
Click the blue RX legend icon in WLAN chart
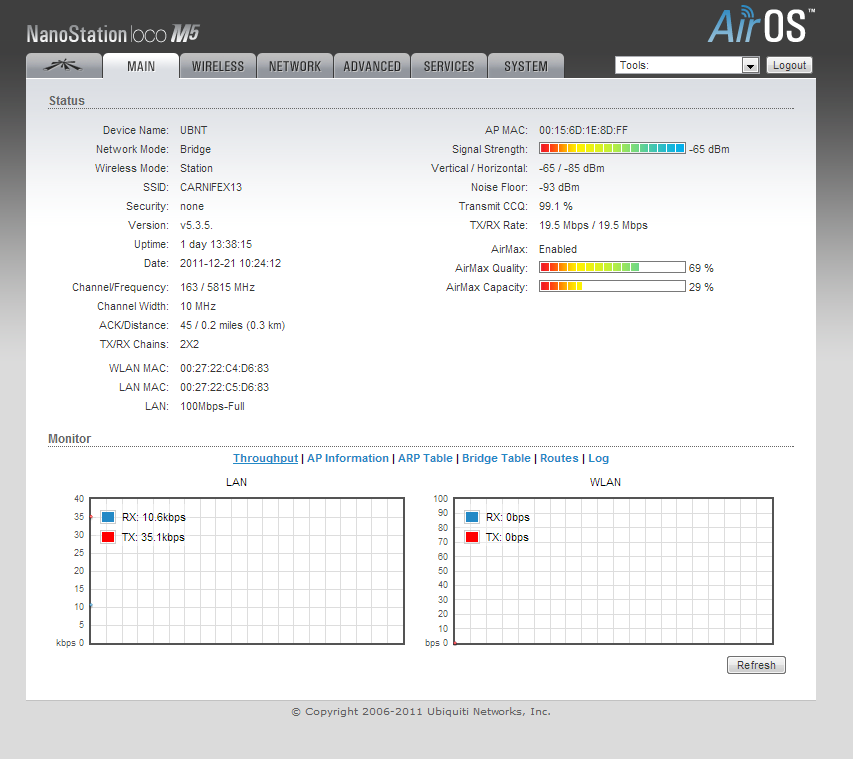(x=472, y=517)
